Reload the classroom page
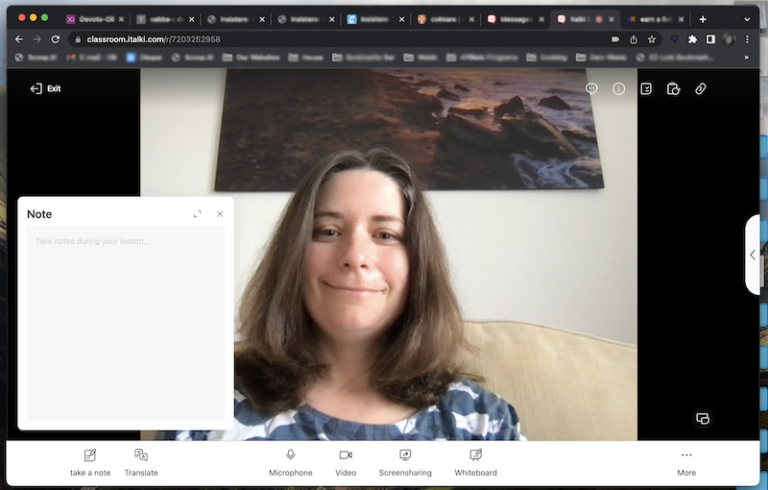 [55, 39]
